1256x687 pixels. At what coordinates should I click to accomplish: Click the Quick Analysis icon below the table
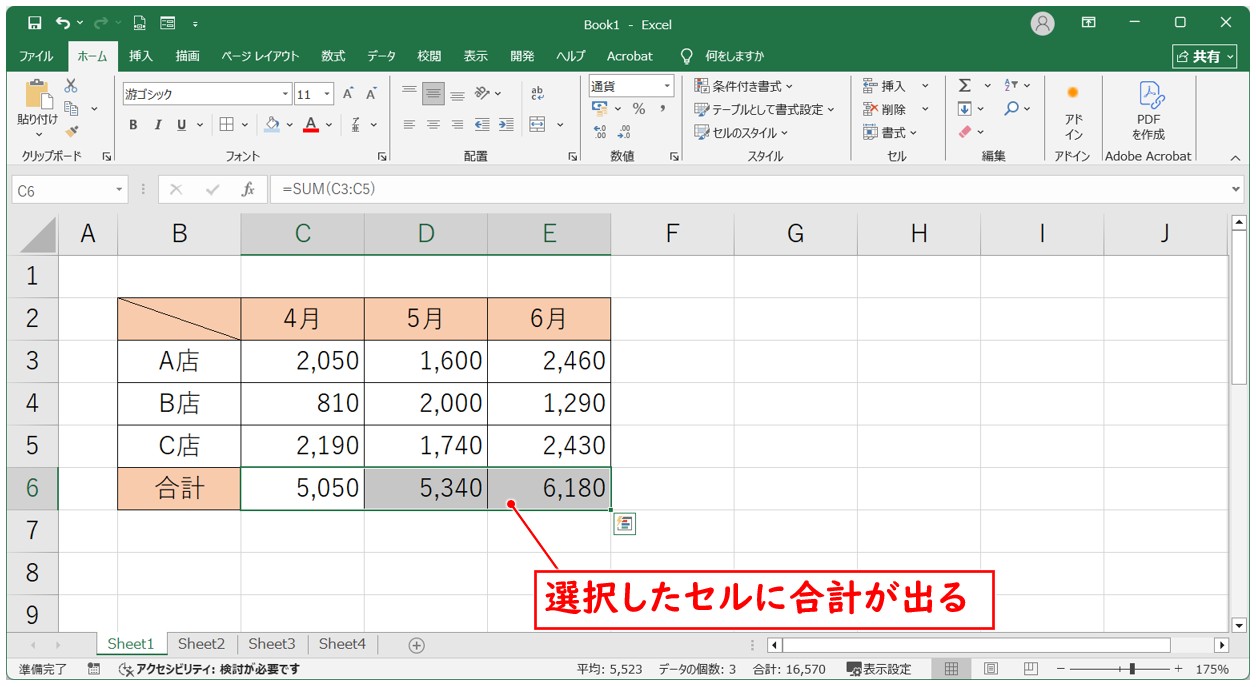coord(625,524)
